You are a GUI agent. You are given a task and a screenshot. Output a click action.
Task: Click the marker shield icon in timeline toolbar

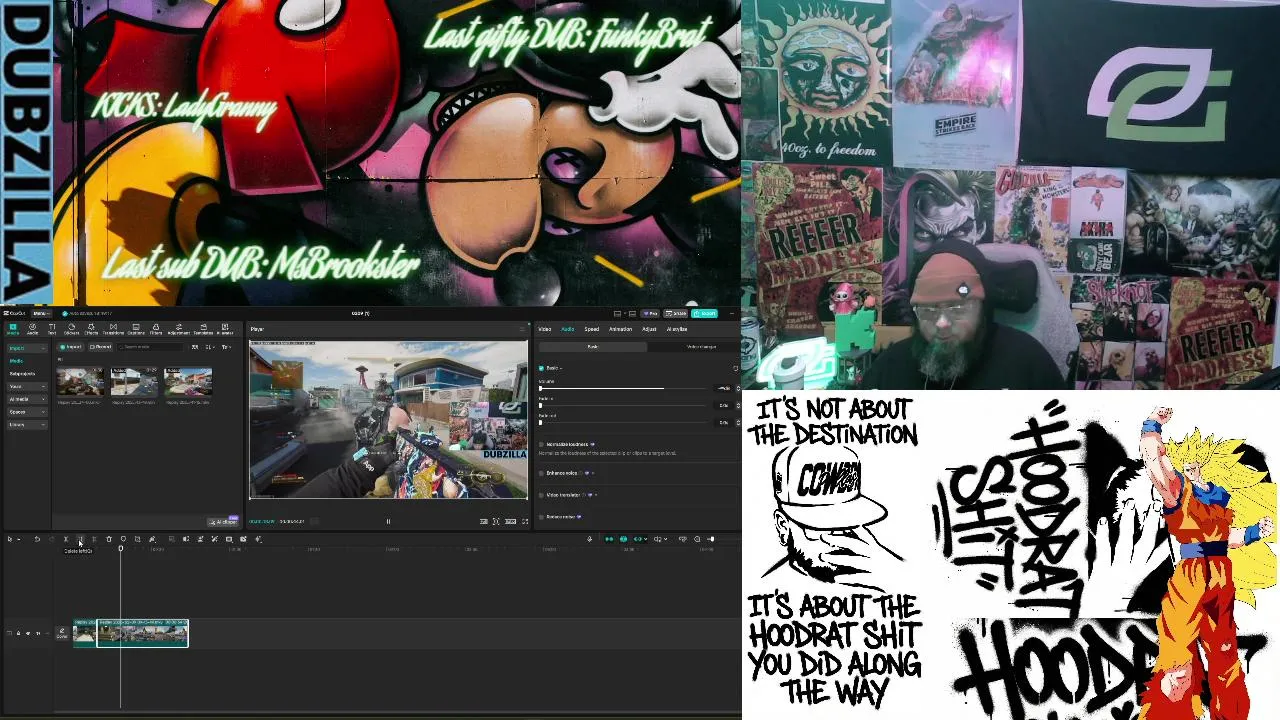[x=123, y=539]
